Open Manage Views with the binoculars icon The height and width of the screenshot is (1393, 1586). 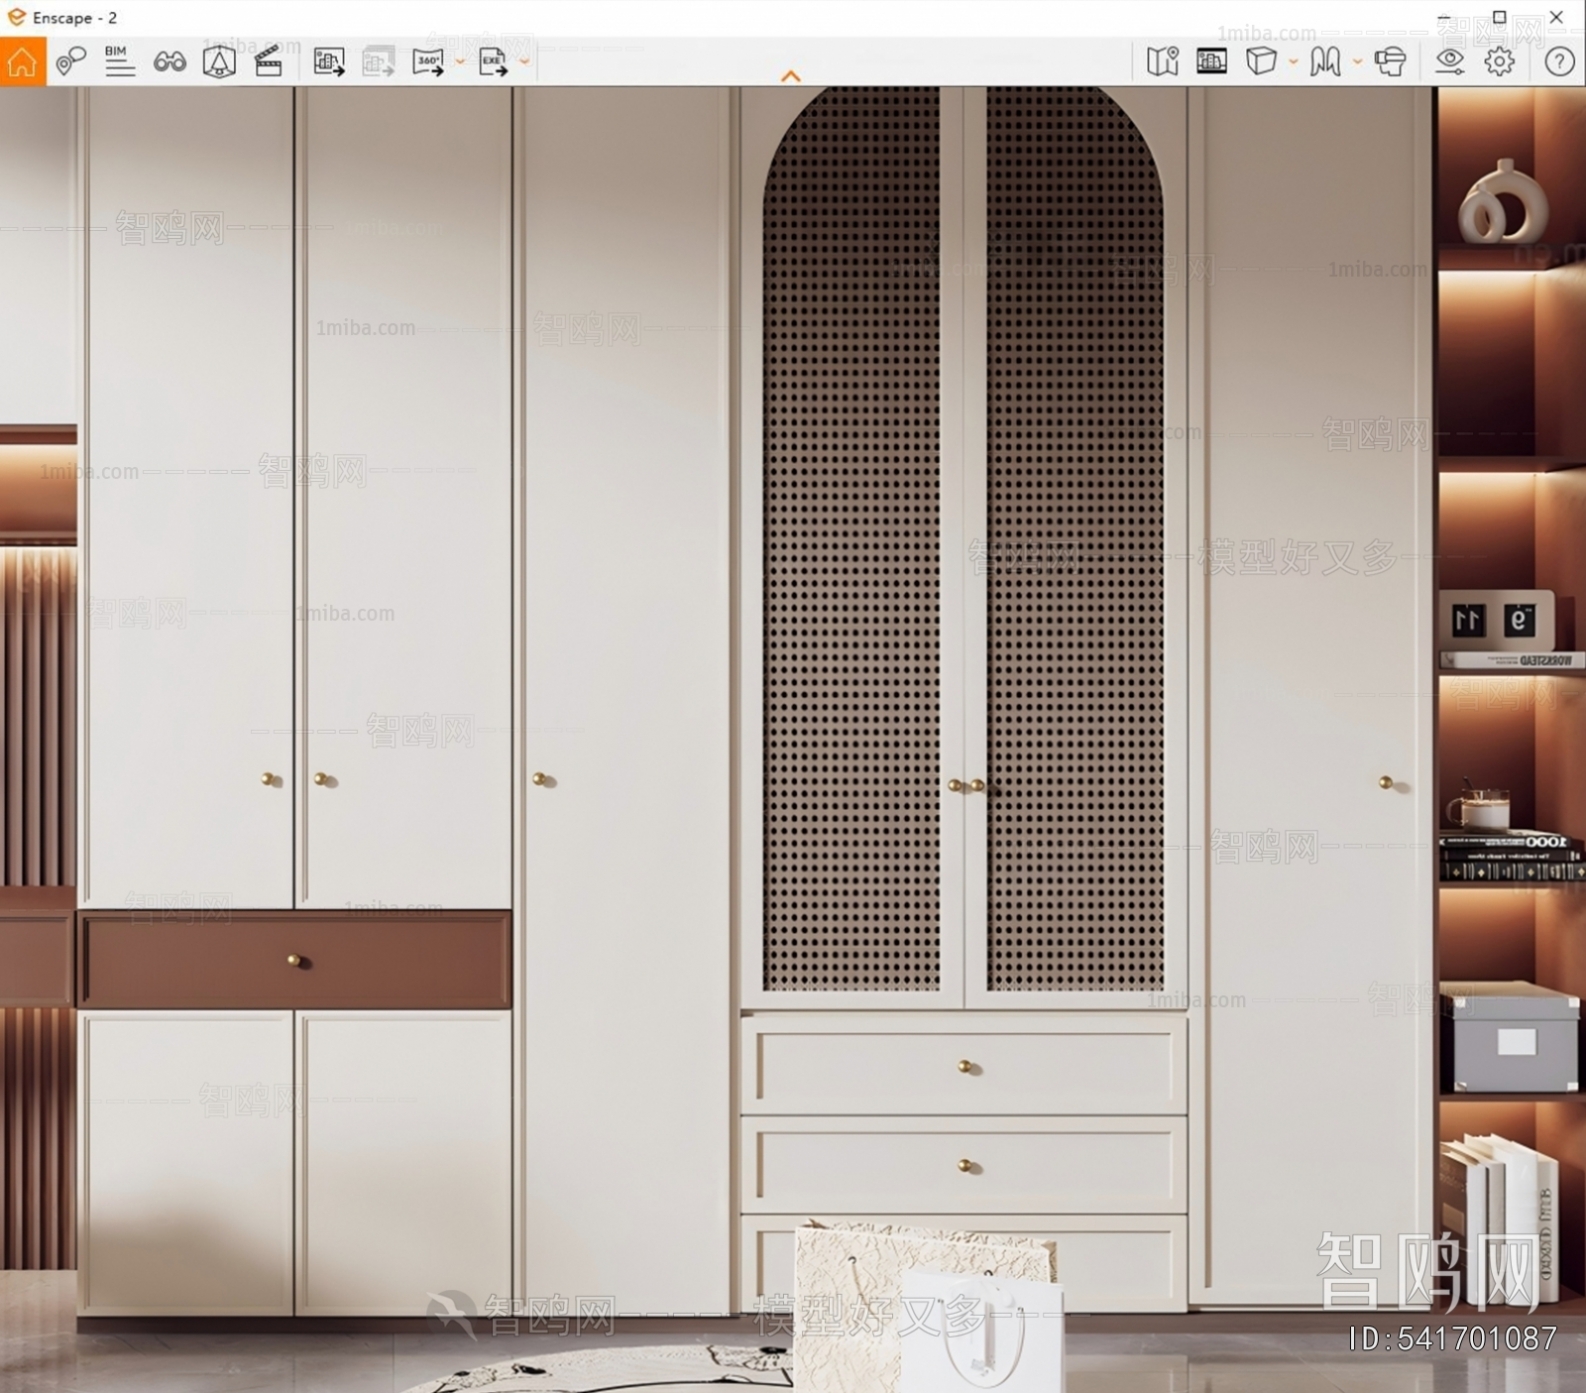tap(169, 62)
